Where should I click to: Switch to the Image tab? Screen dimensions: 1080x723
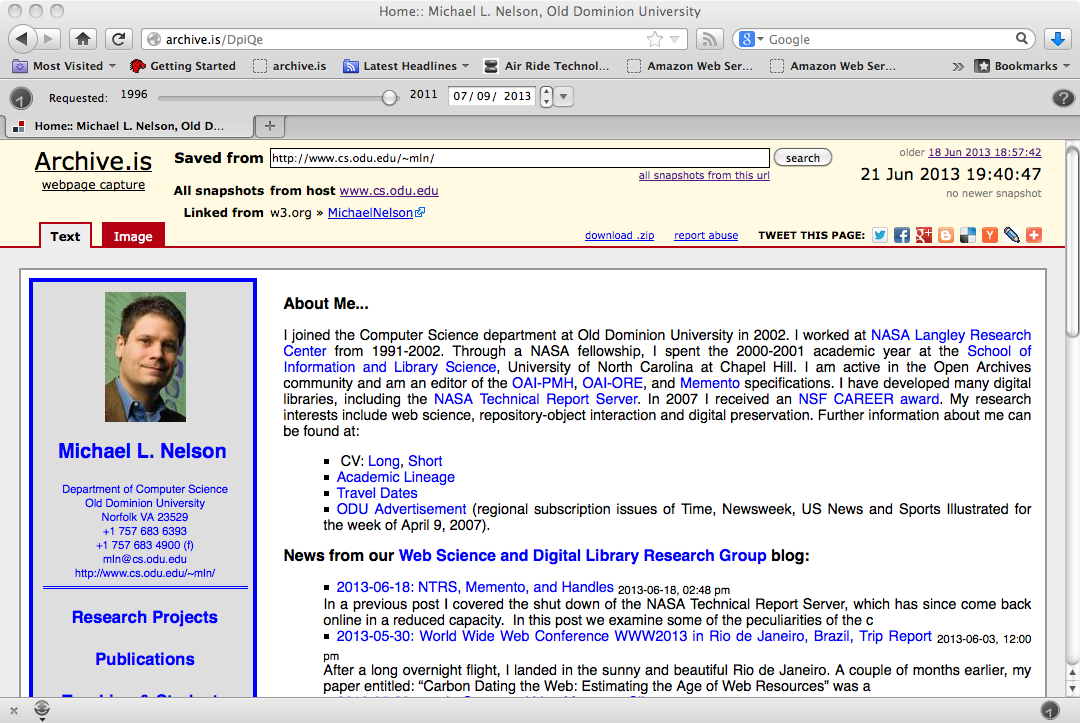133,236
